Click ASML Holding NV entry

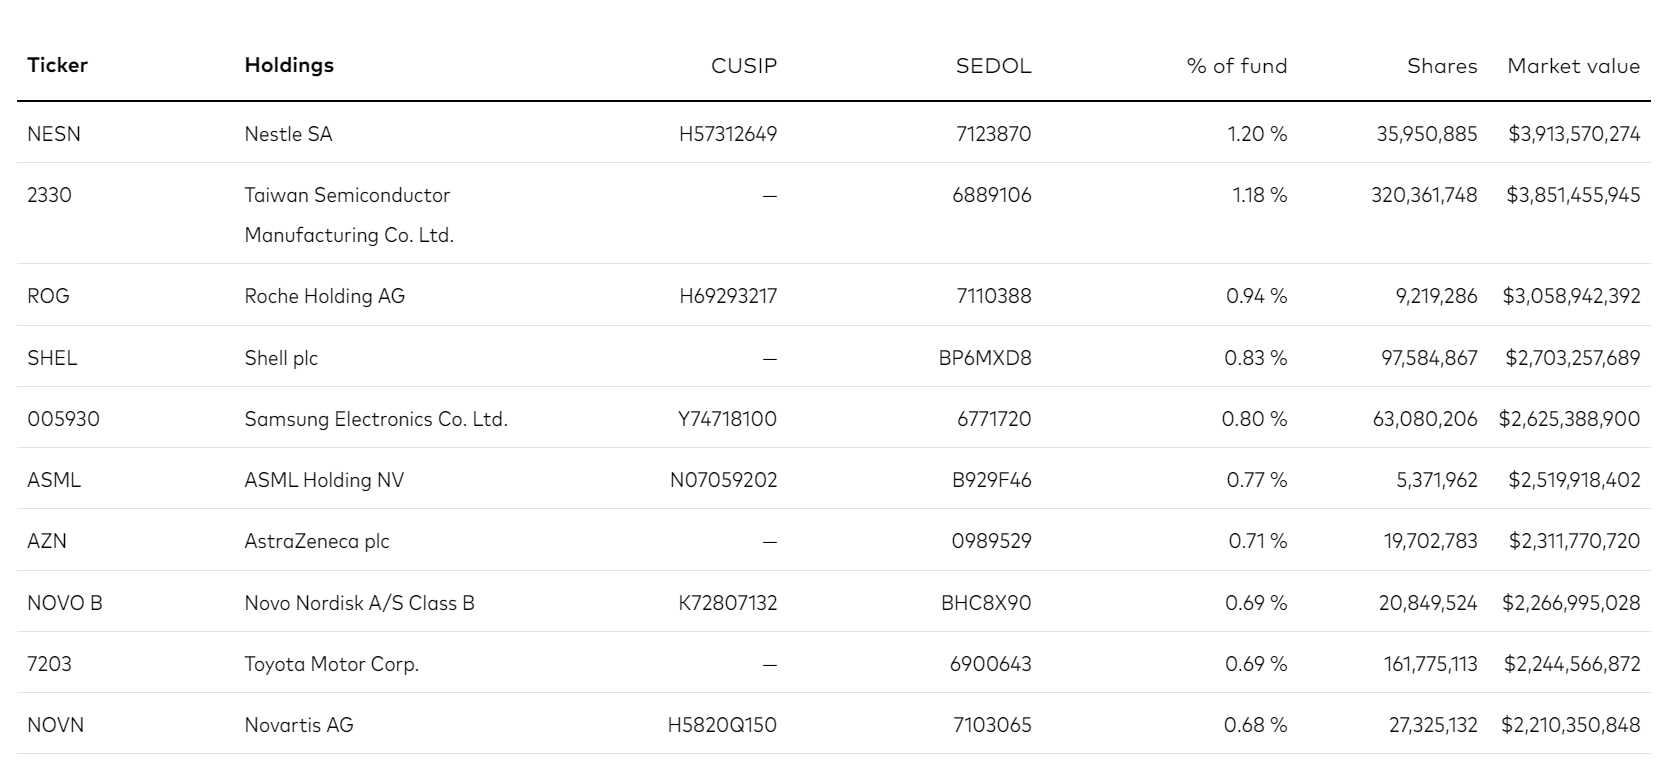point(324,480)
